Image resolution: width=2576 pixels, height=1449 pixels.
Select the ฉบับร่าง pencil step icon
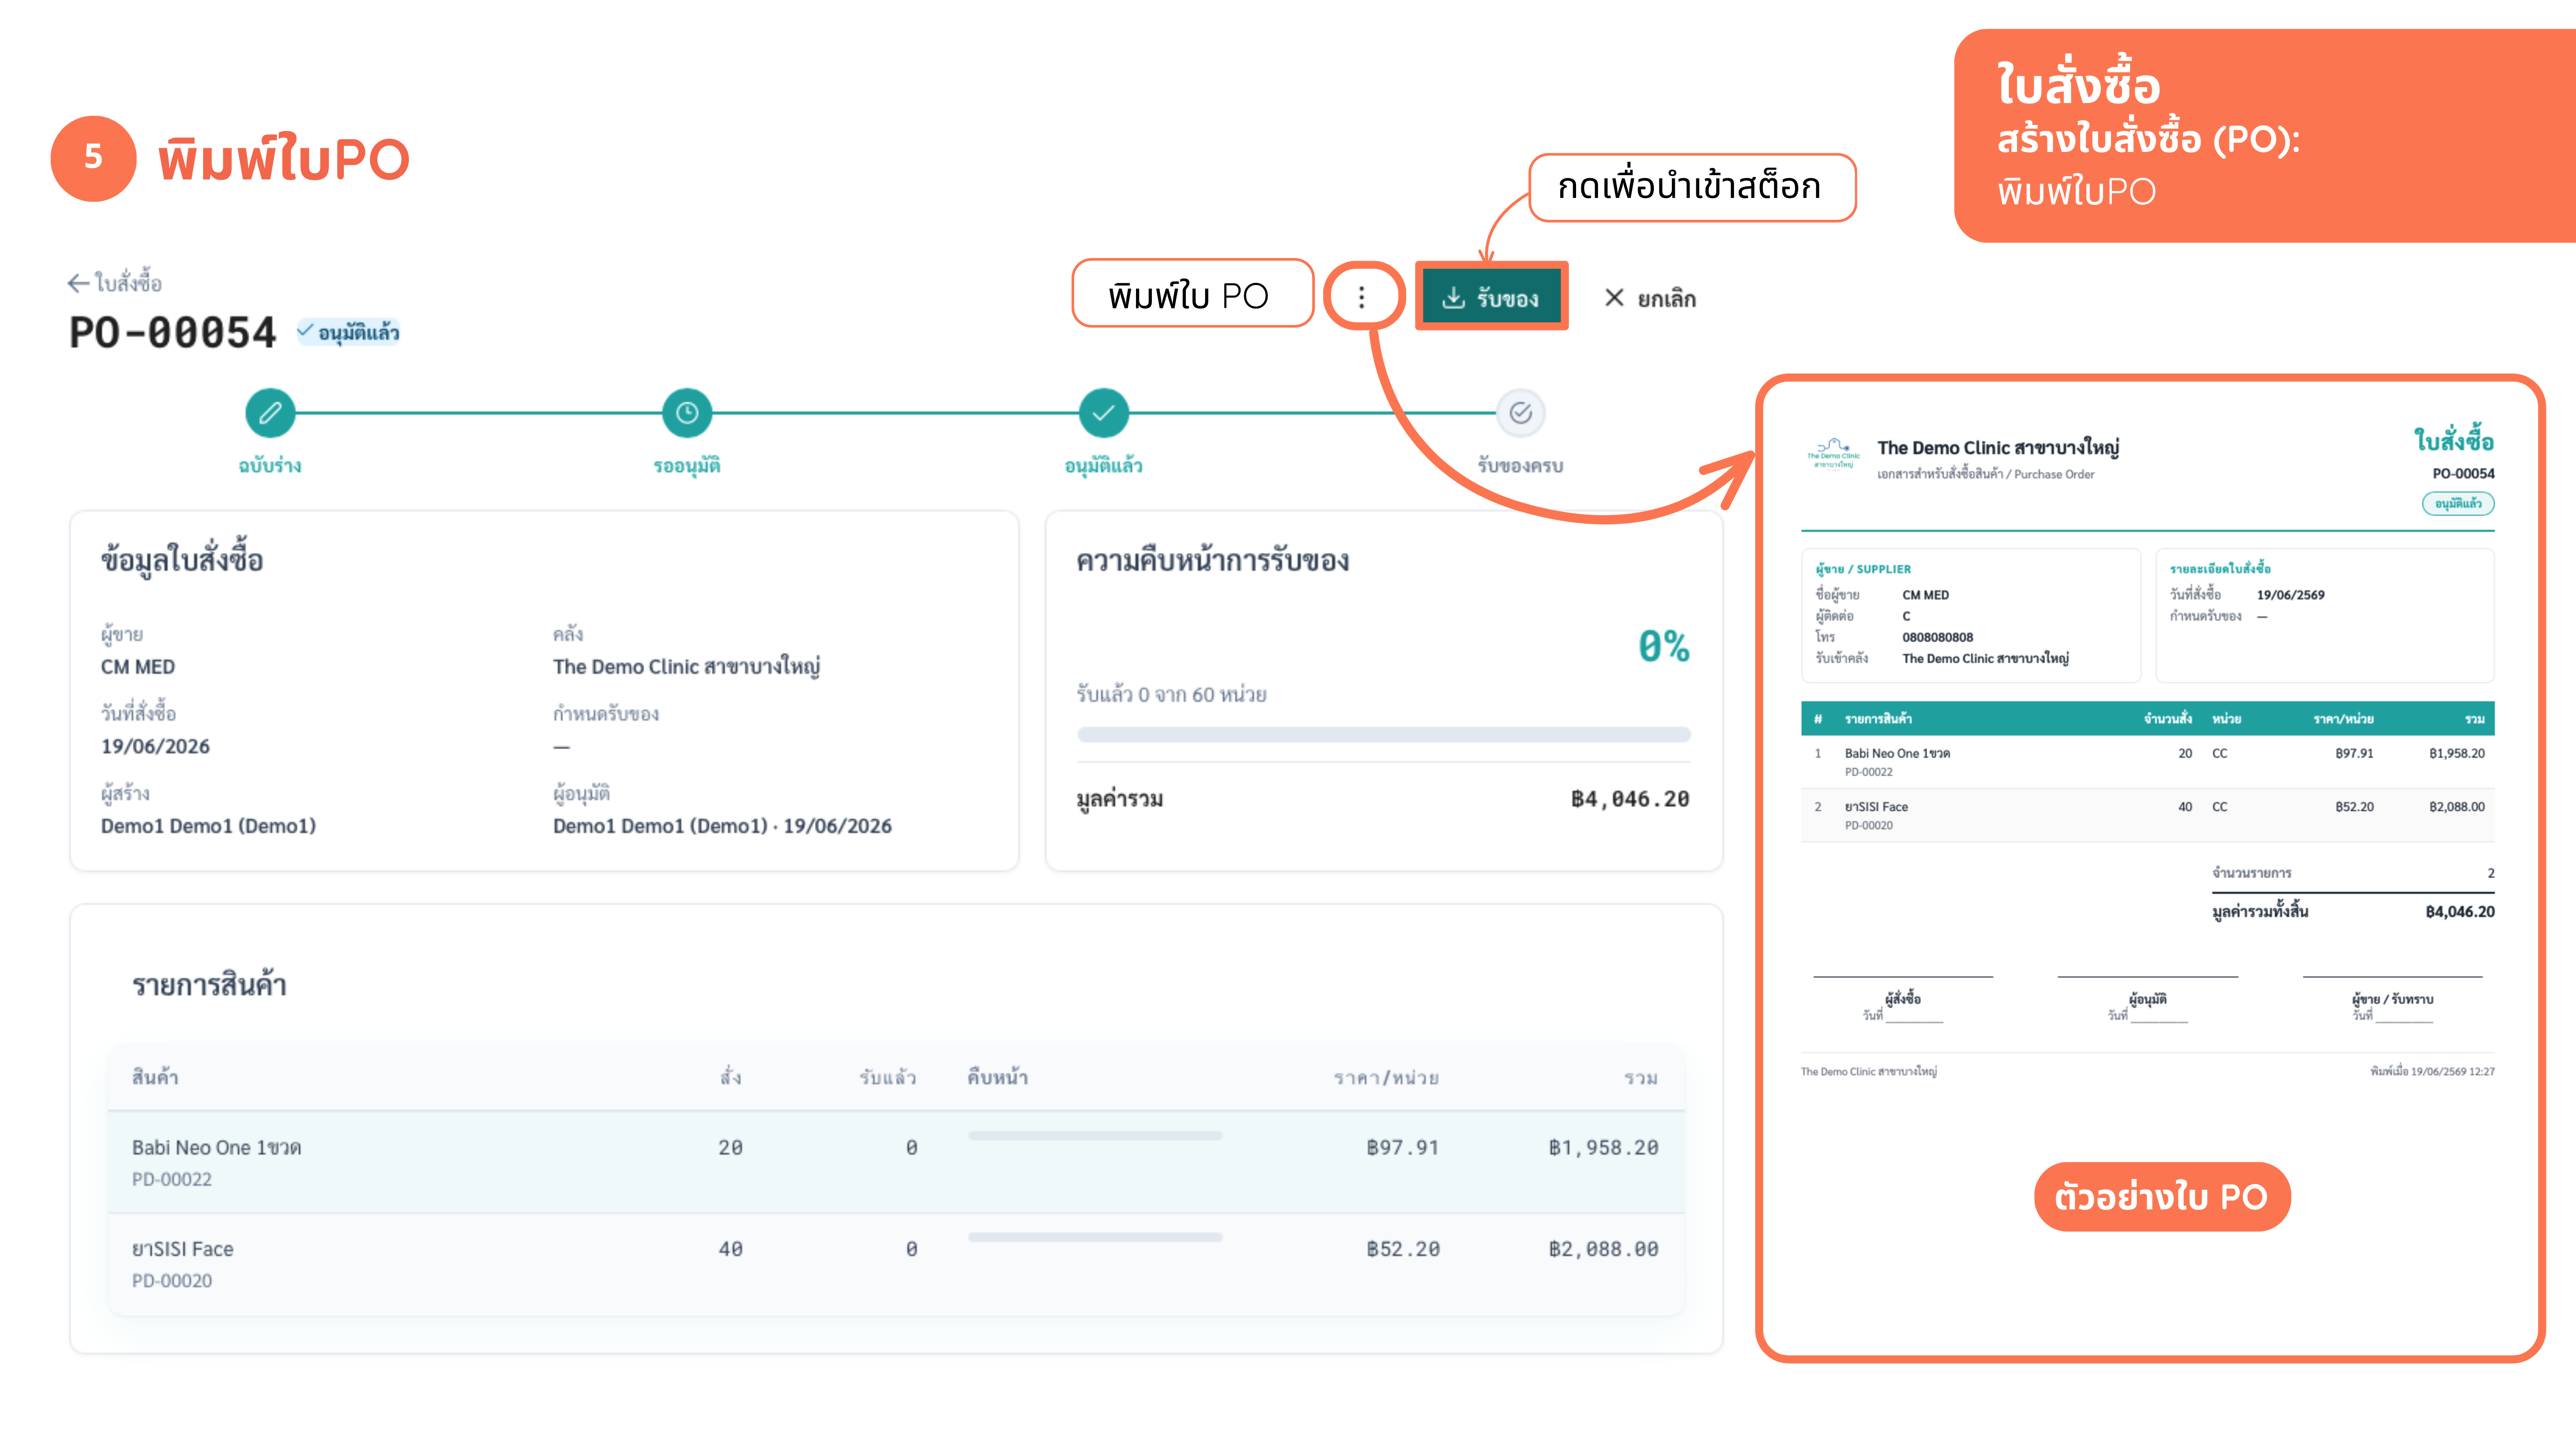[x=270, y=413]
